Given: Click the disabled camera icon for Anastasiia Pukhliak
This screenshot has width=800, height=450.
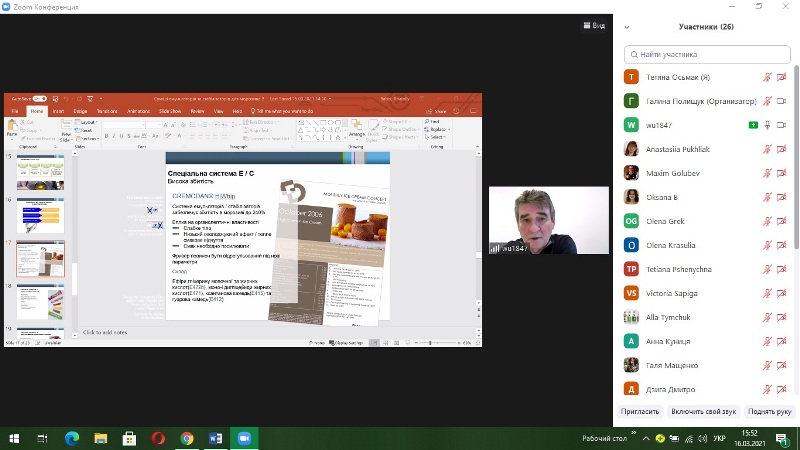Looking at the screenshot, I should [x=783, y=149].
